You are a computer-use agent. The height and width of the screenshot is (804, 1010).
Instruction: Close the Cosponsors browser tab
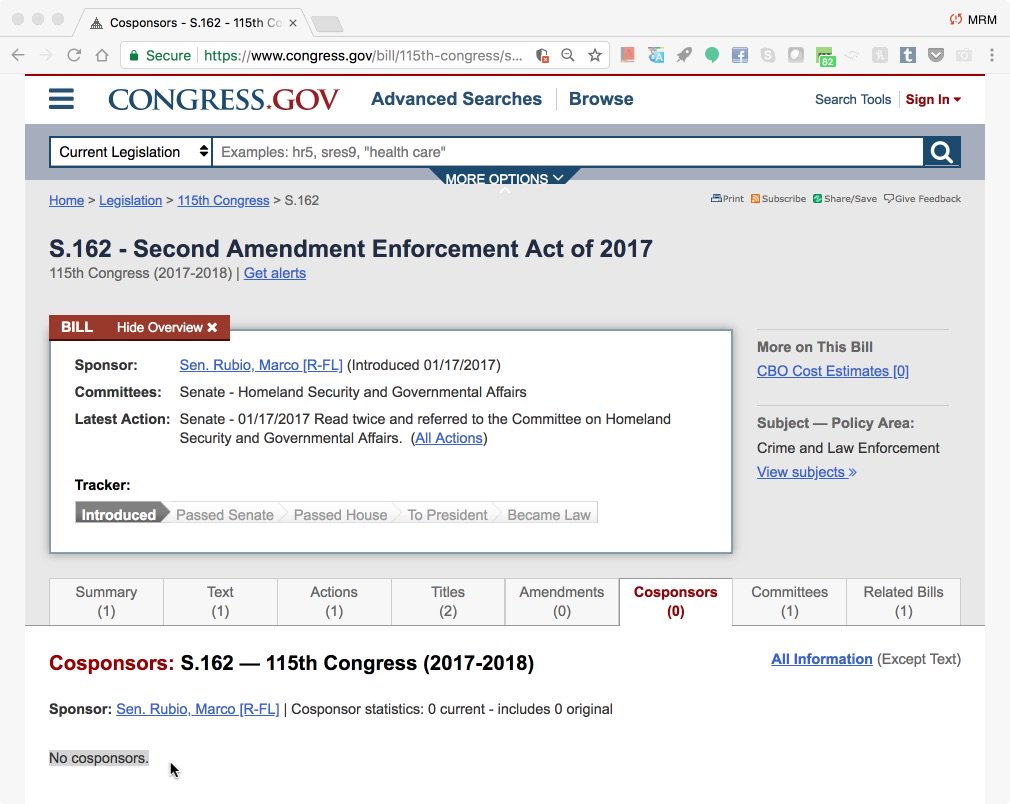[x=292, y=23]
